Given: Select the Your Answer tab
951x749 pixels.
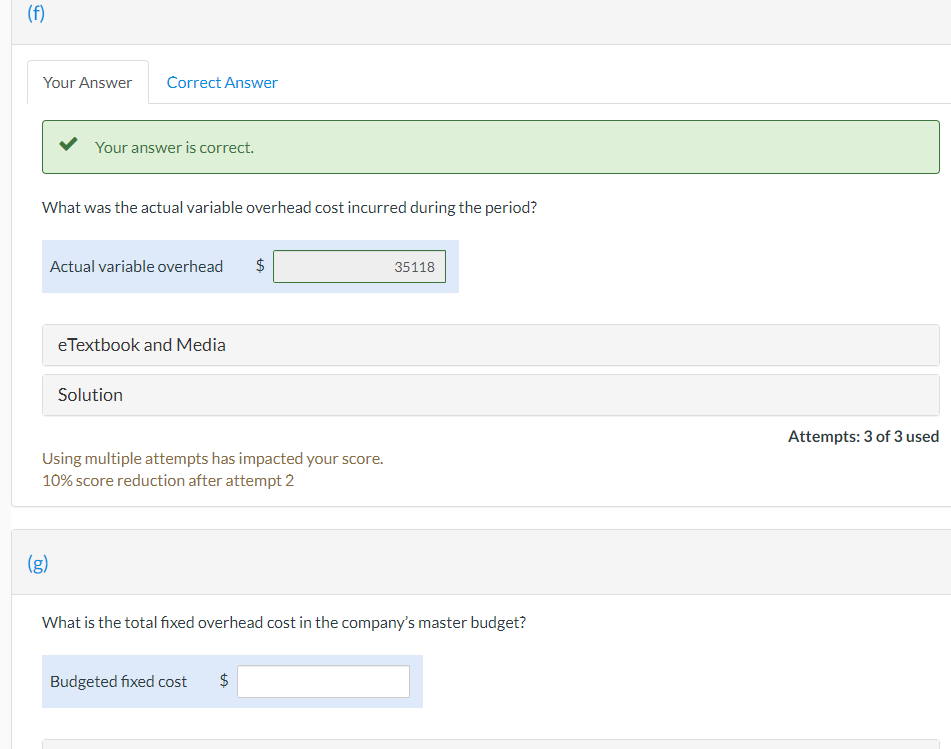Looking at the screenshot, I should [88, 82].
